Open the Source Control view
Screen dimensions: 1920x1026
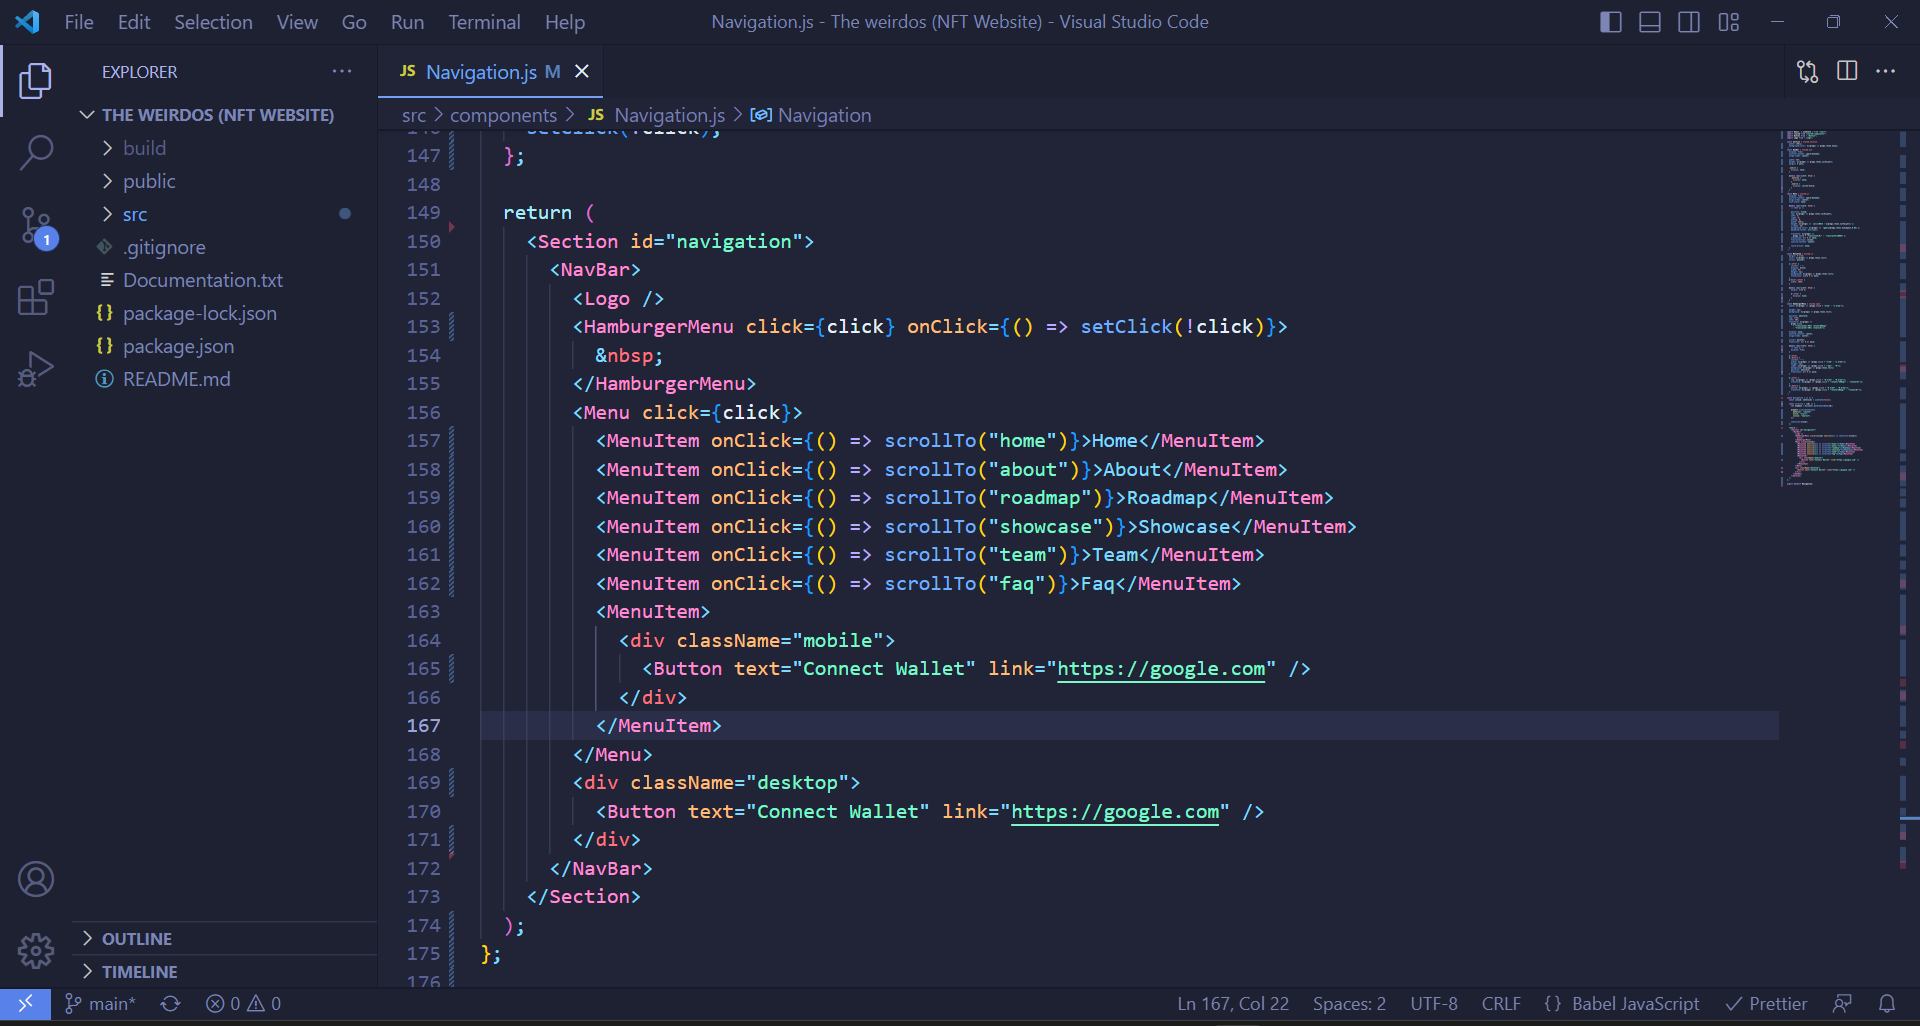36,227
